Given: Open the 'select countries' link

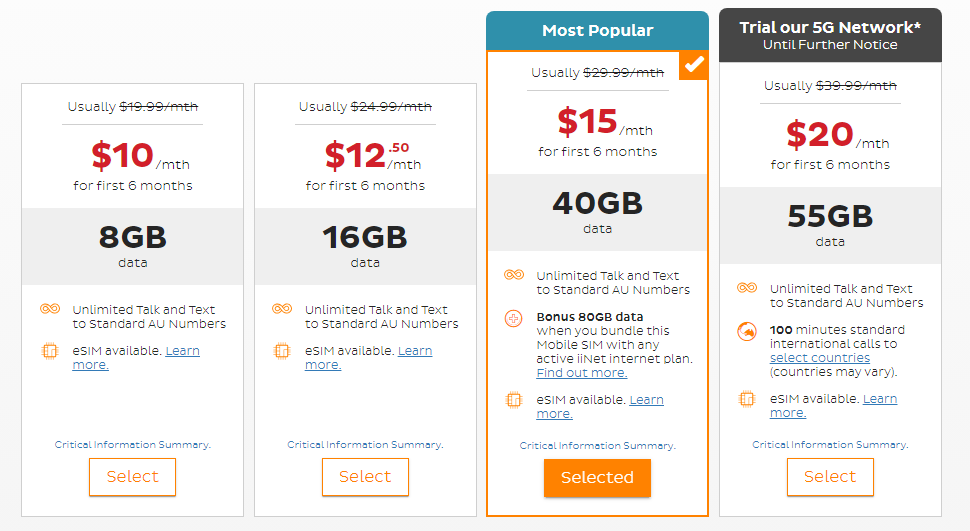Looking at the screenshot, I should point(819,358).
